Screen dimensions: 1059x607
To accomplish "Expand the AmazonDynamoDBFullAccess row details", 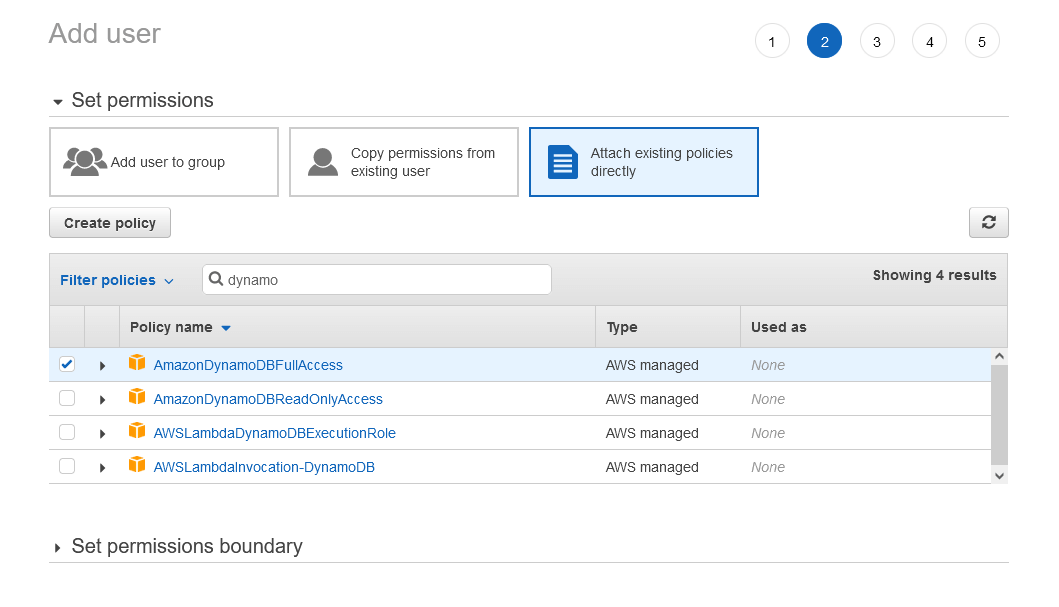I will coord(102,366).
